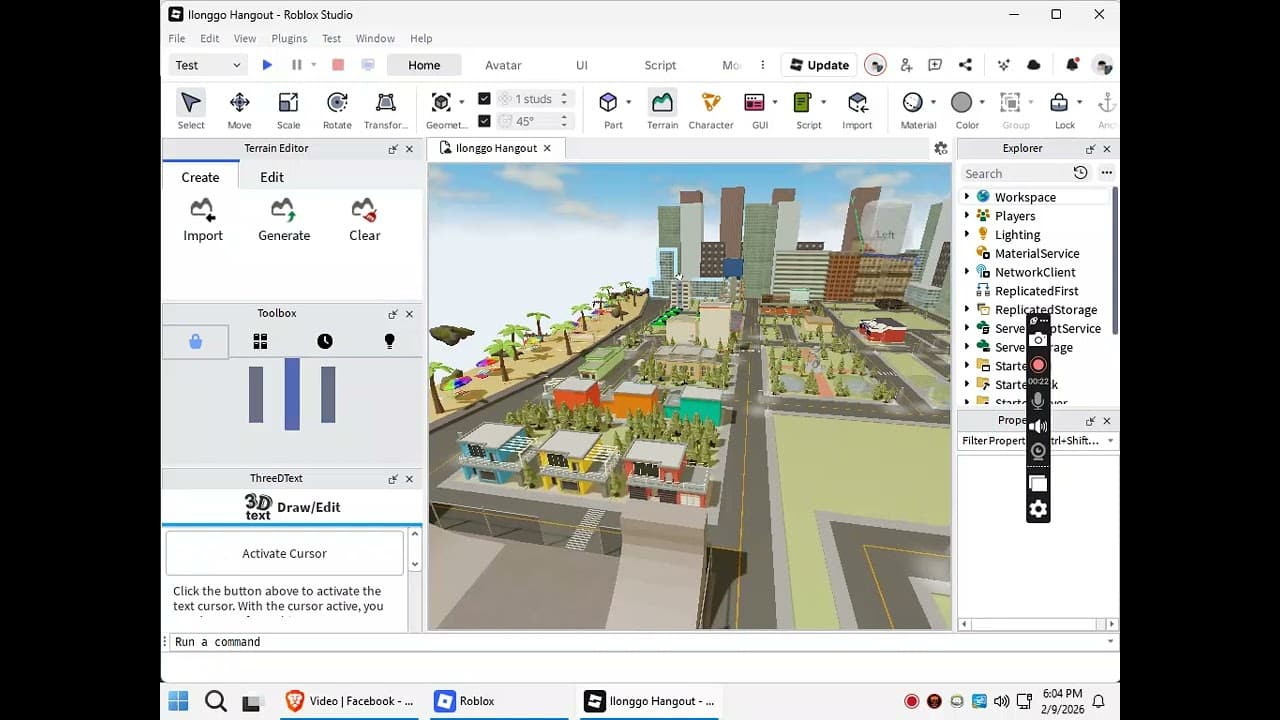The image size is (1280, 720).
Task: Switch to the Terrain Editor Edit tab
Action: pyautogui.click(x=272, y=177)
